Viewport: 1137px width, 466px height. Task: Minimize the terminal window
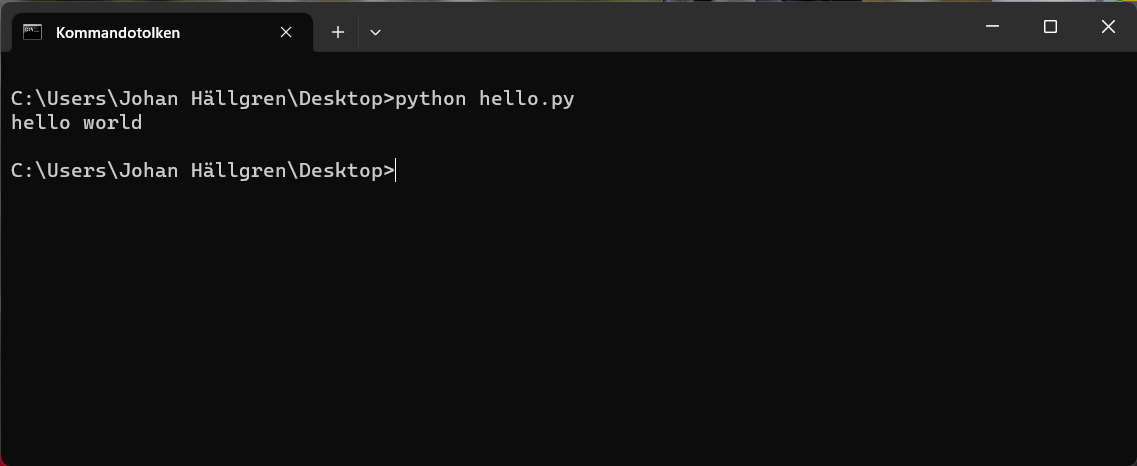coord(992,27)
